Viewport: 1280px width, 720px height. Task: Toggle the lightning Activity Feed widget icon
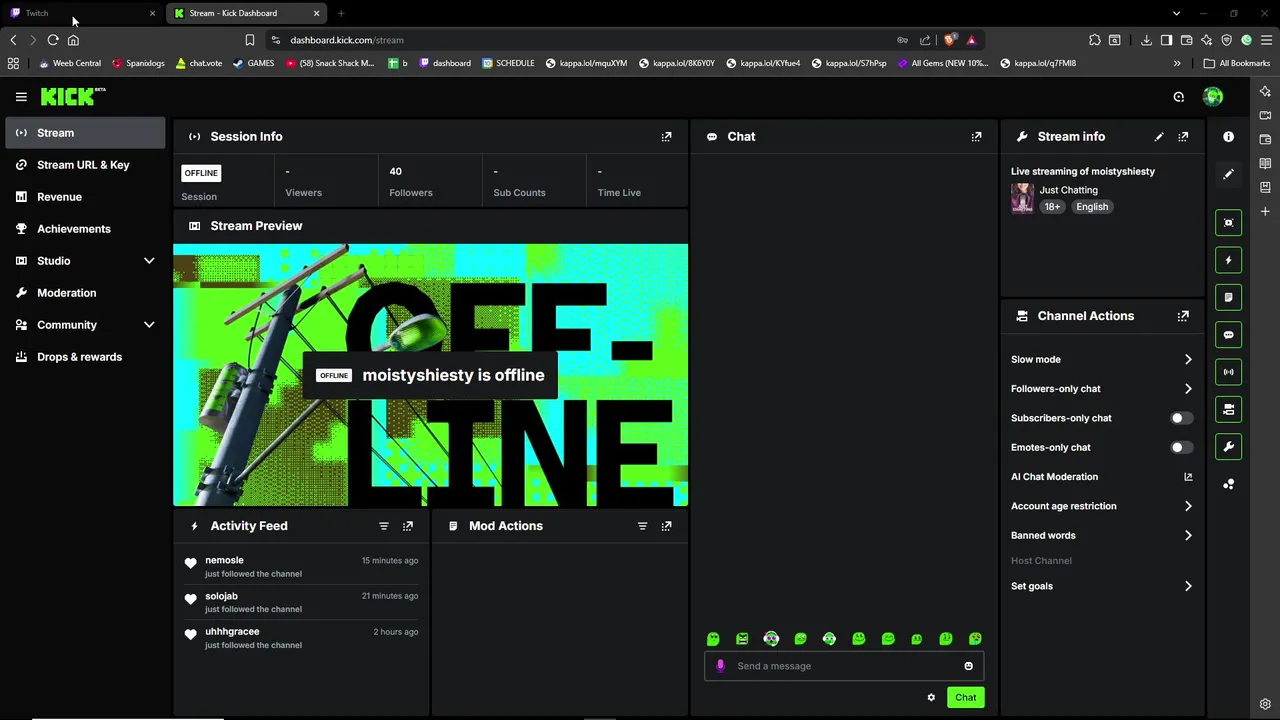(1228, 260)
